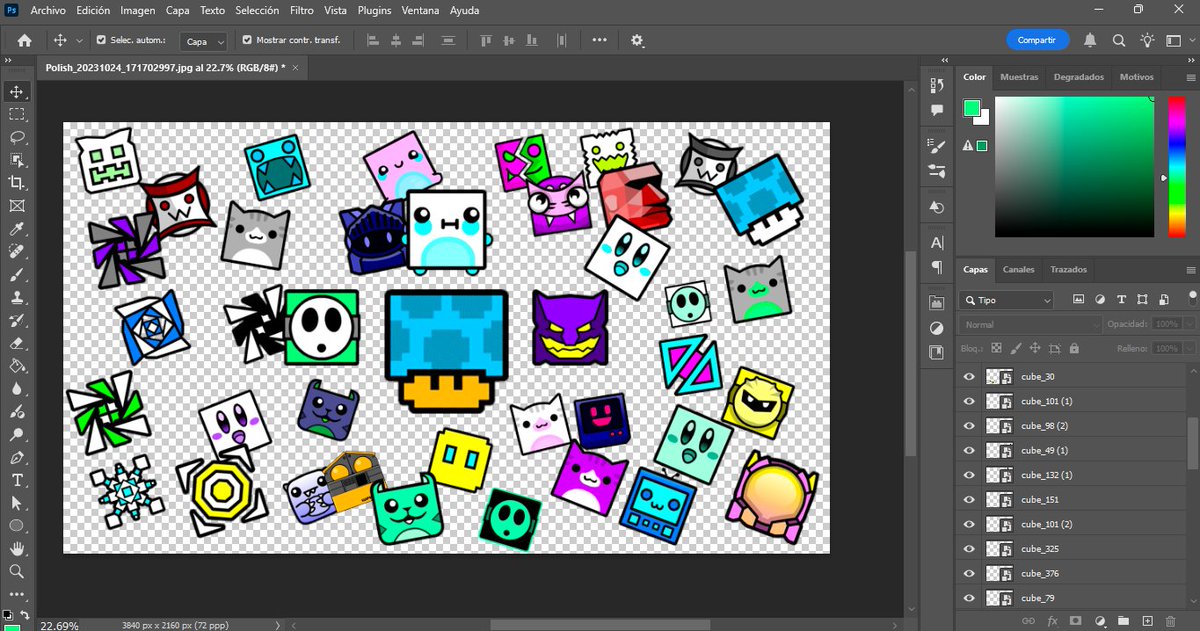
Task: Click the foreground green color swatch
Action: pyautogui.click(x=972, y=108)
